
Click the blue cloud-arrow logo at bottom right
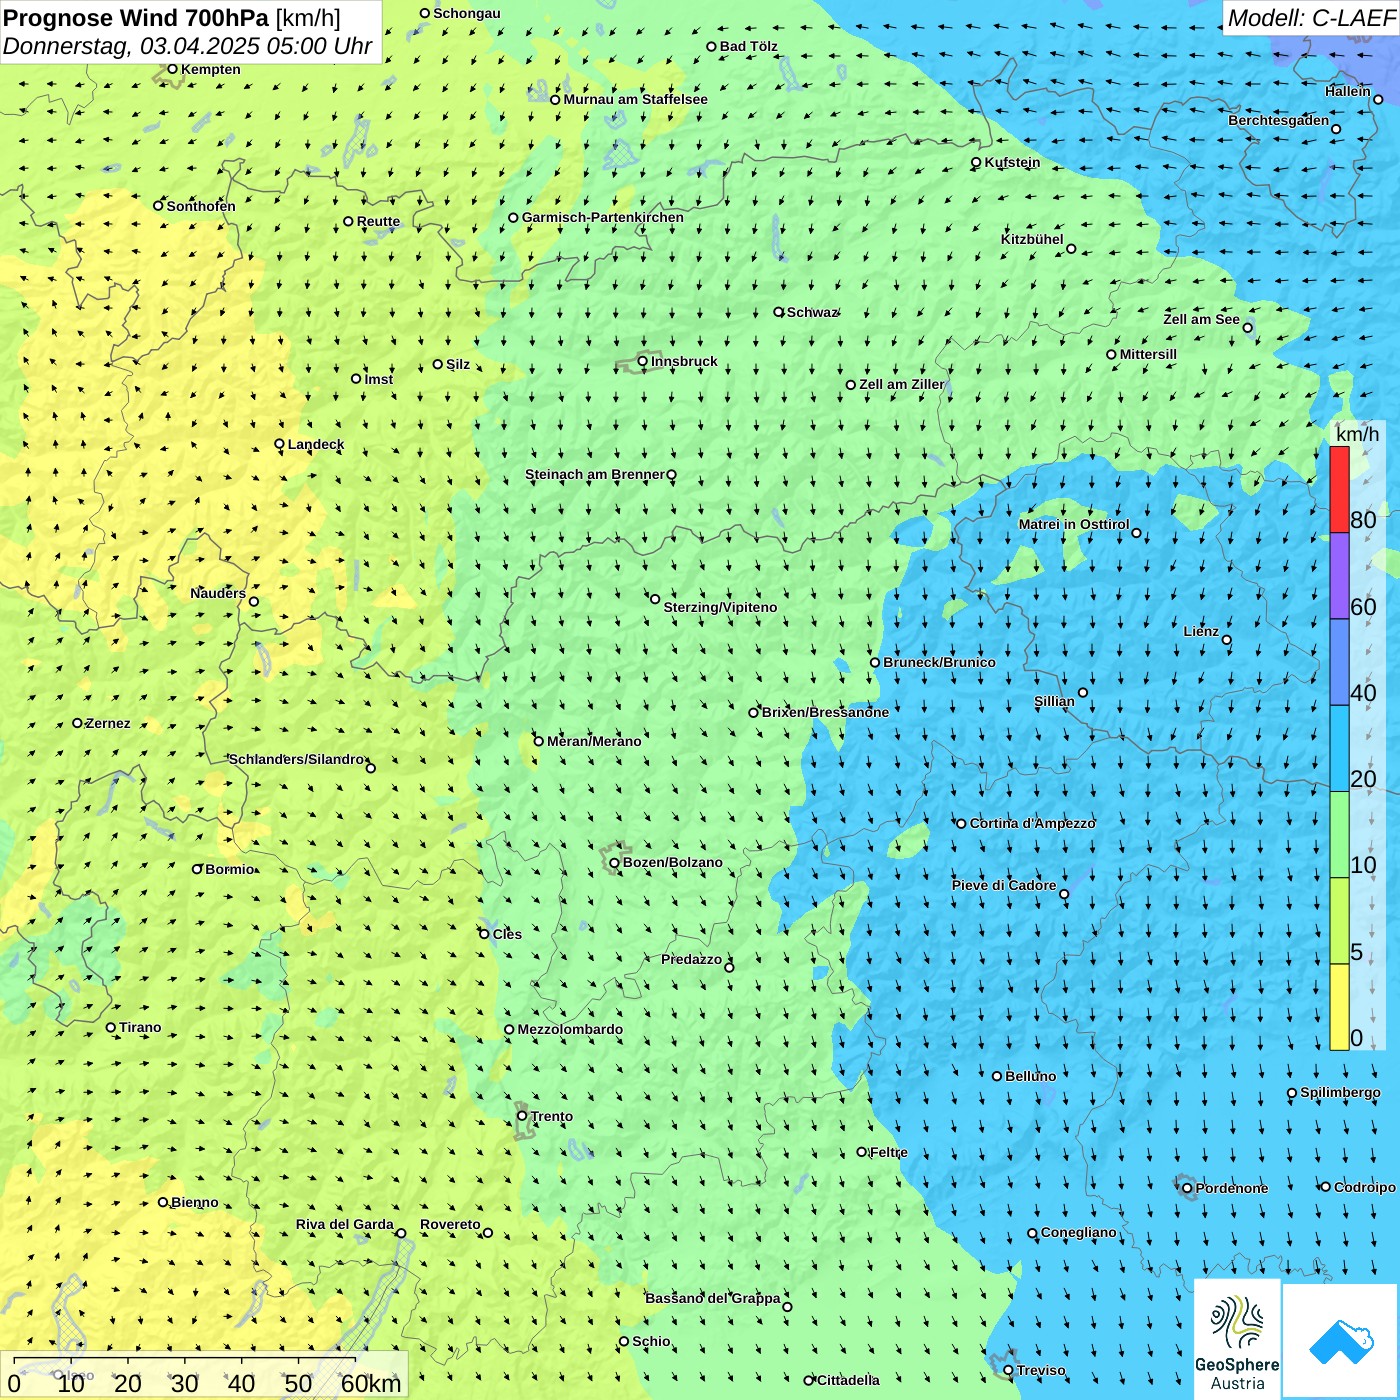(1340, 1340)
